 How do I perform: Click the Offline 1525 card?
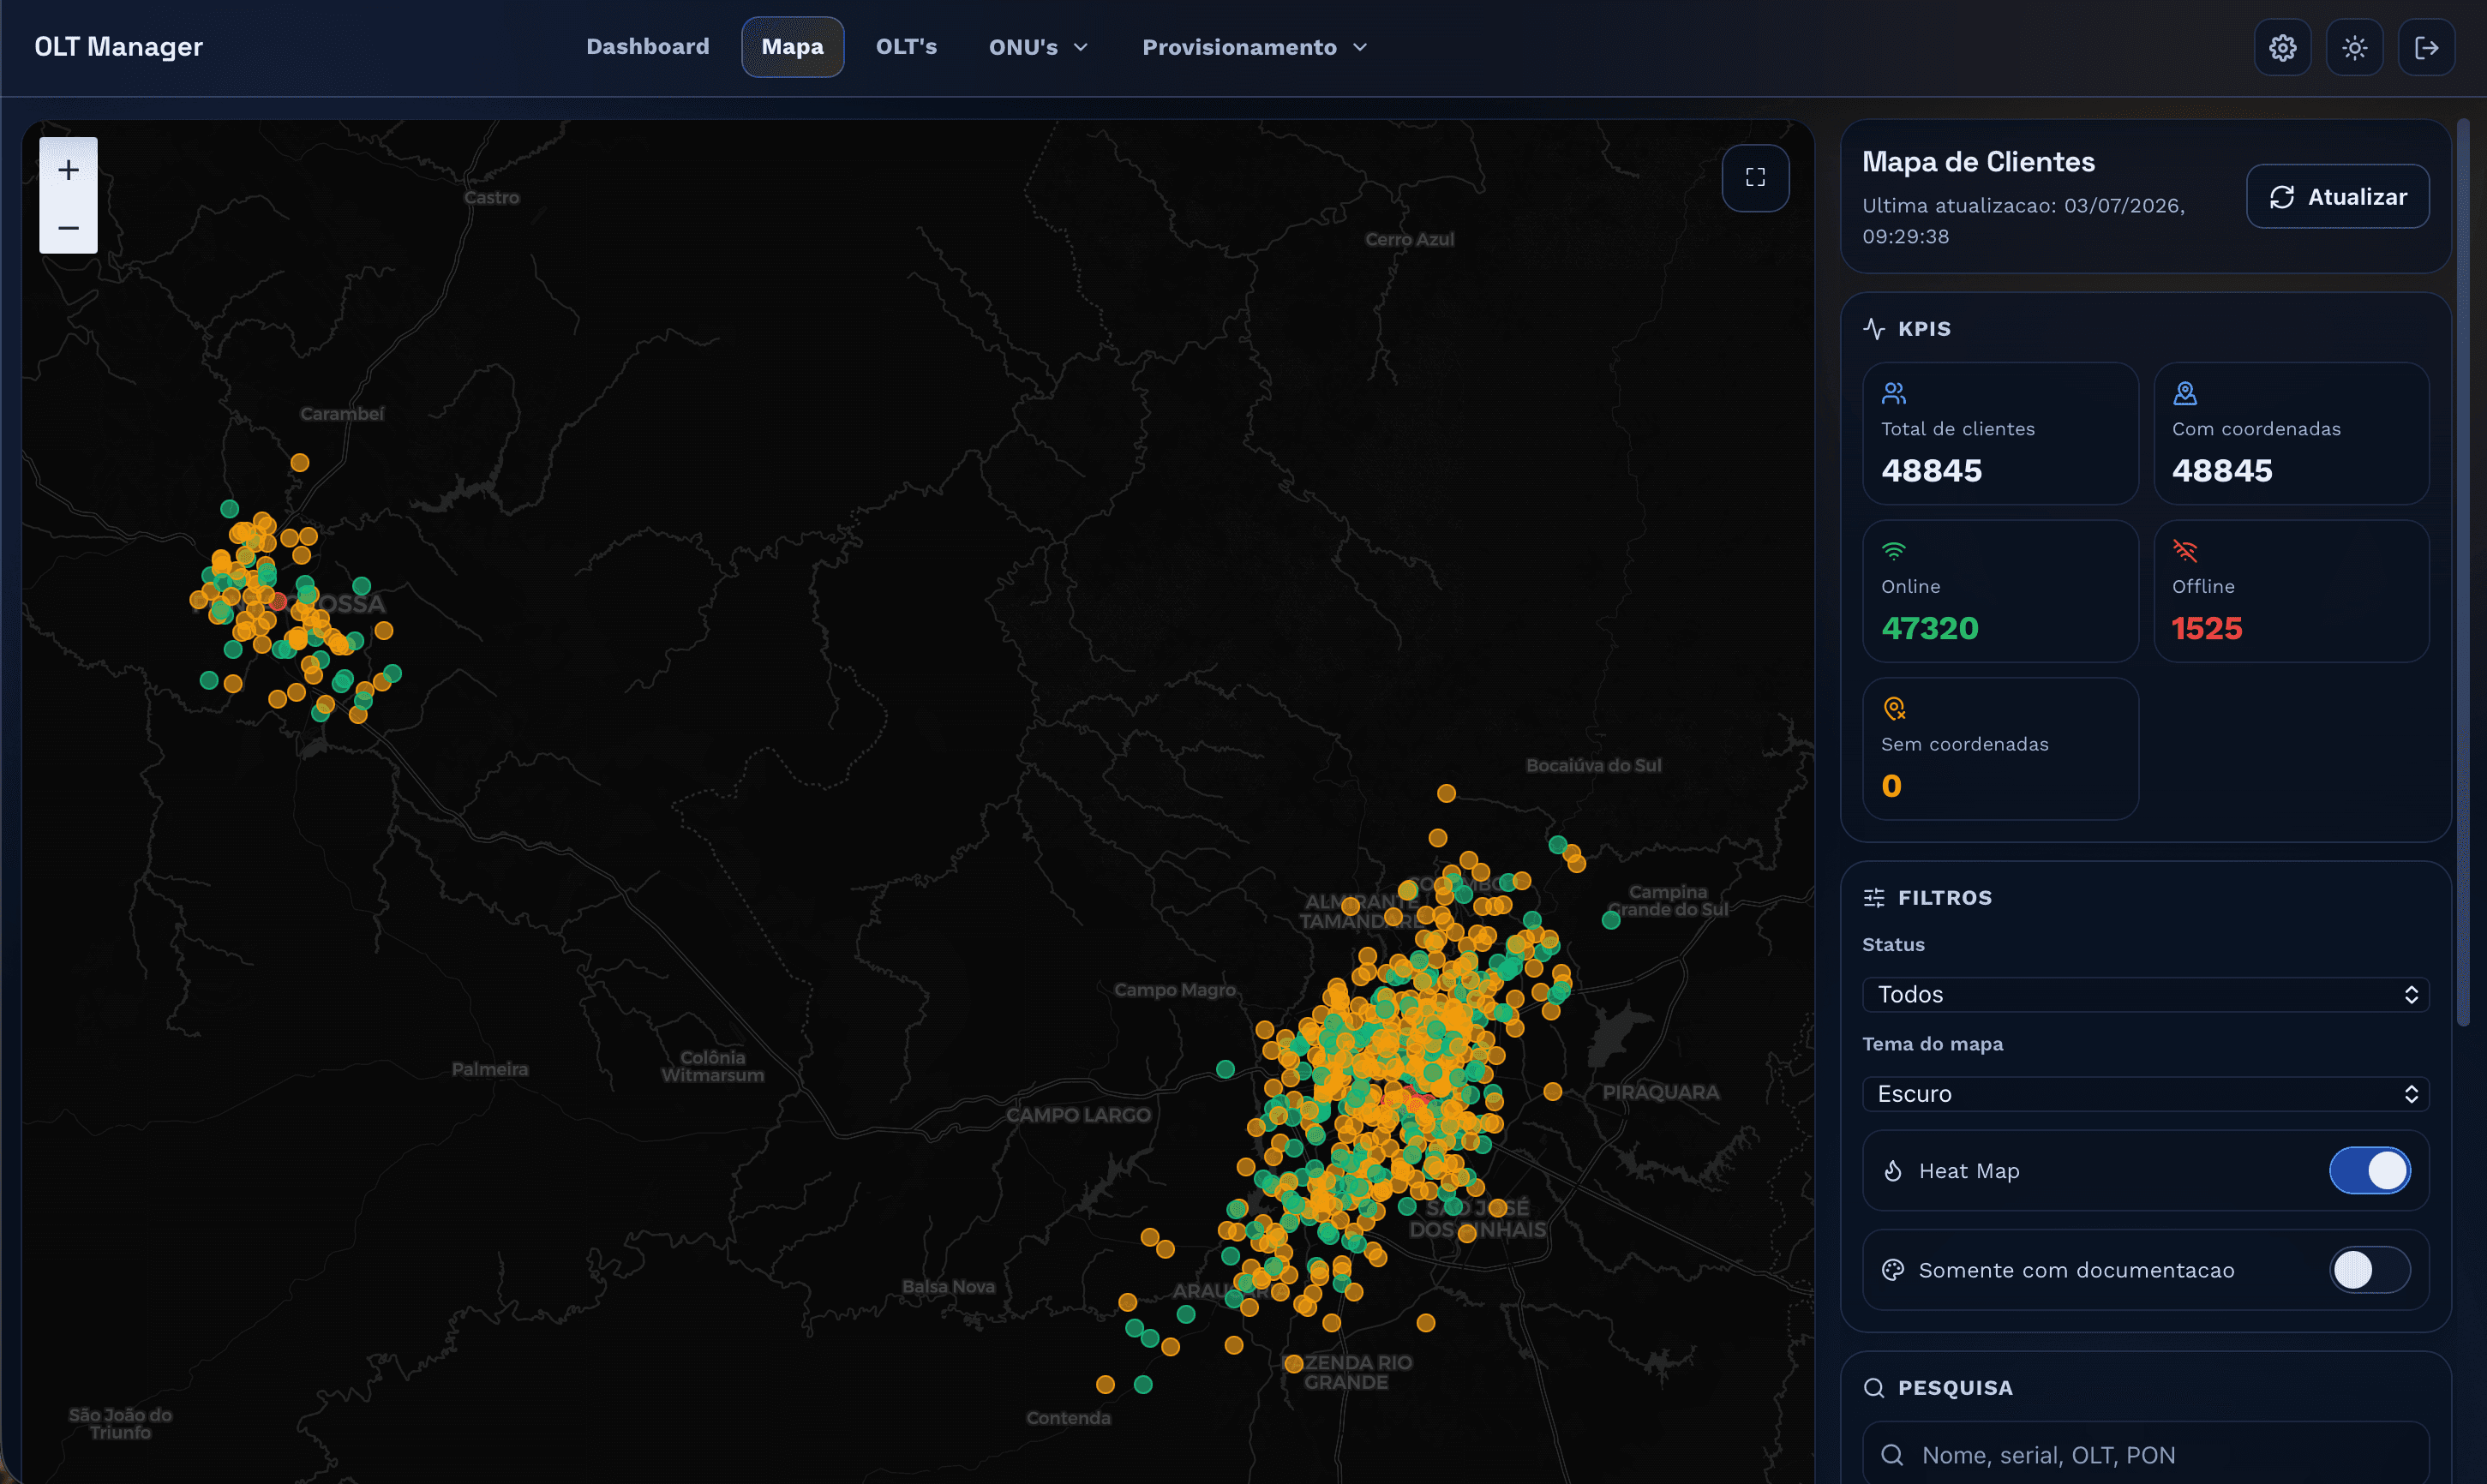click(2291, 591)
